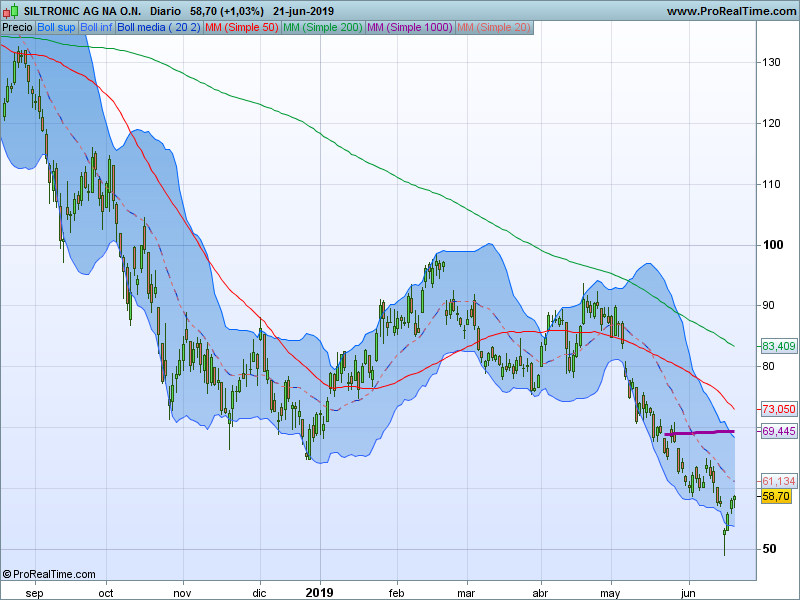Click the 83,409 green price label
Image resolution: width=800 pixels, height=600 pixels.
tap(779, 346)
